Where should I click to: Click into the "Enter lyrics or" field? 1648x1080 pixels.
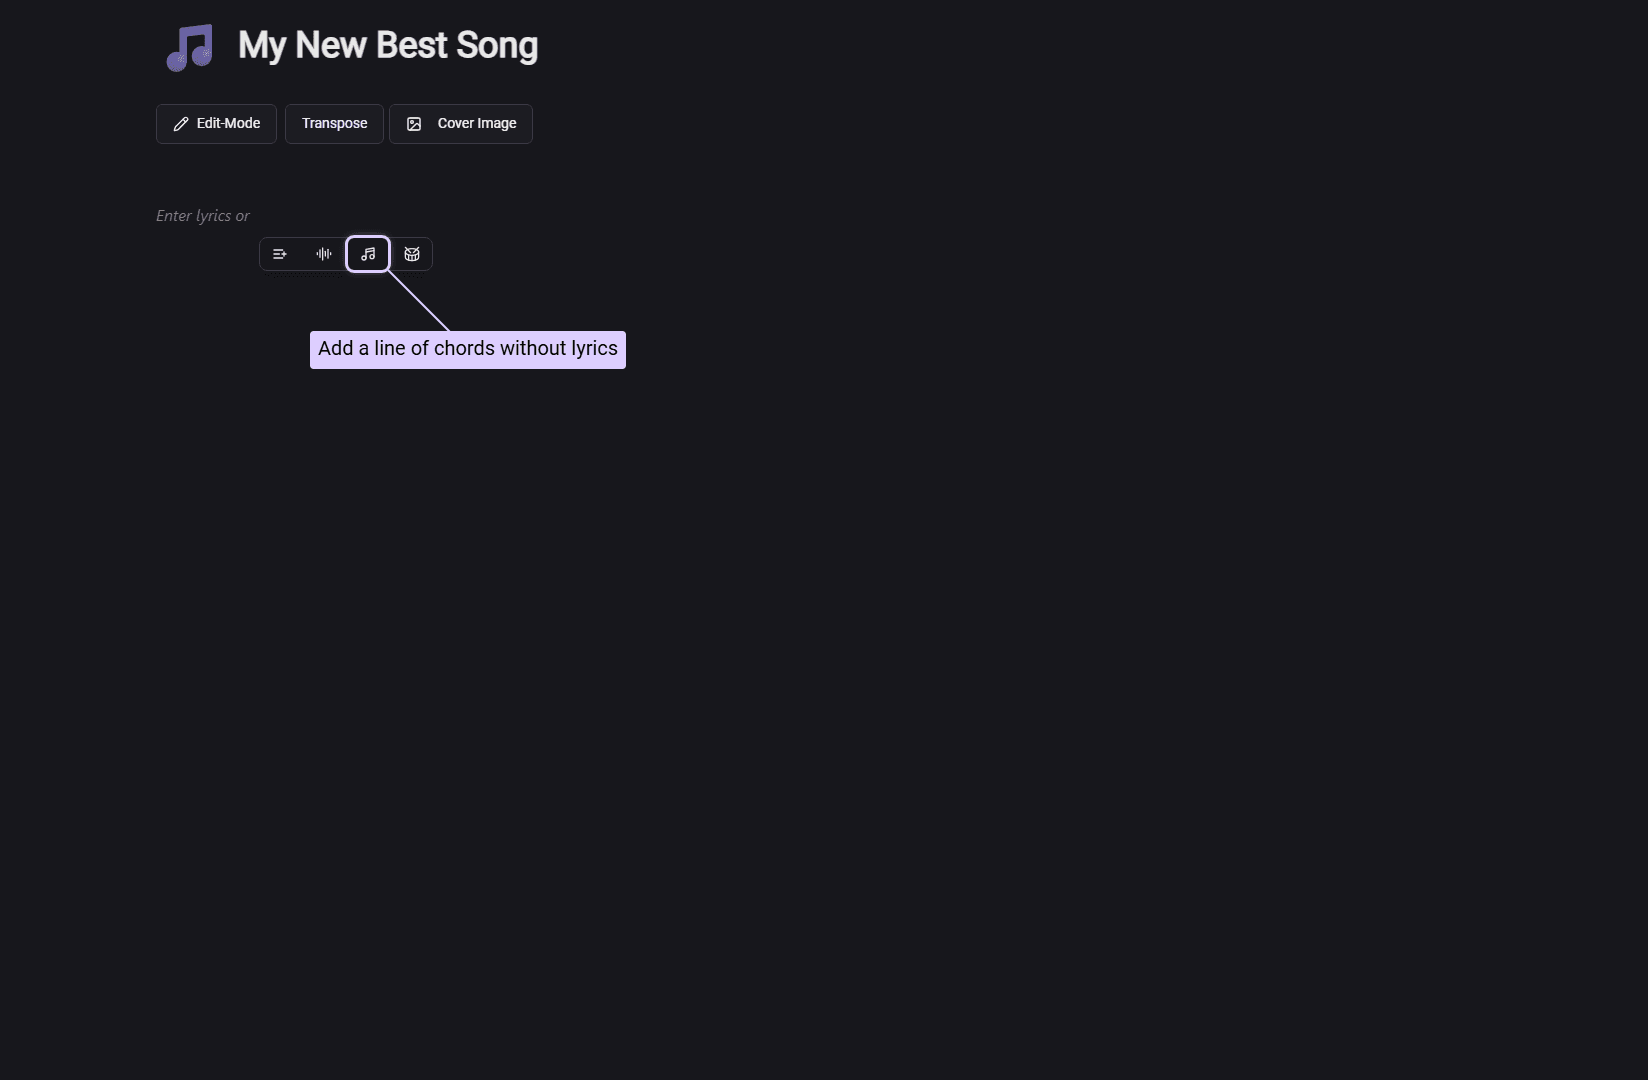(x=203, y=216)
